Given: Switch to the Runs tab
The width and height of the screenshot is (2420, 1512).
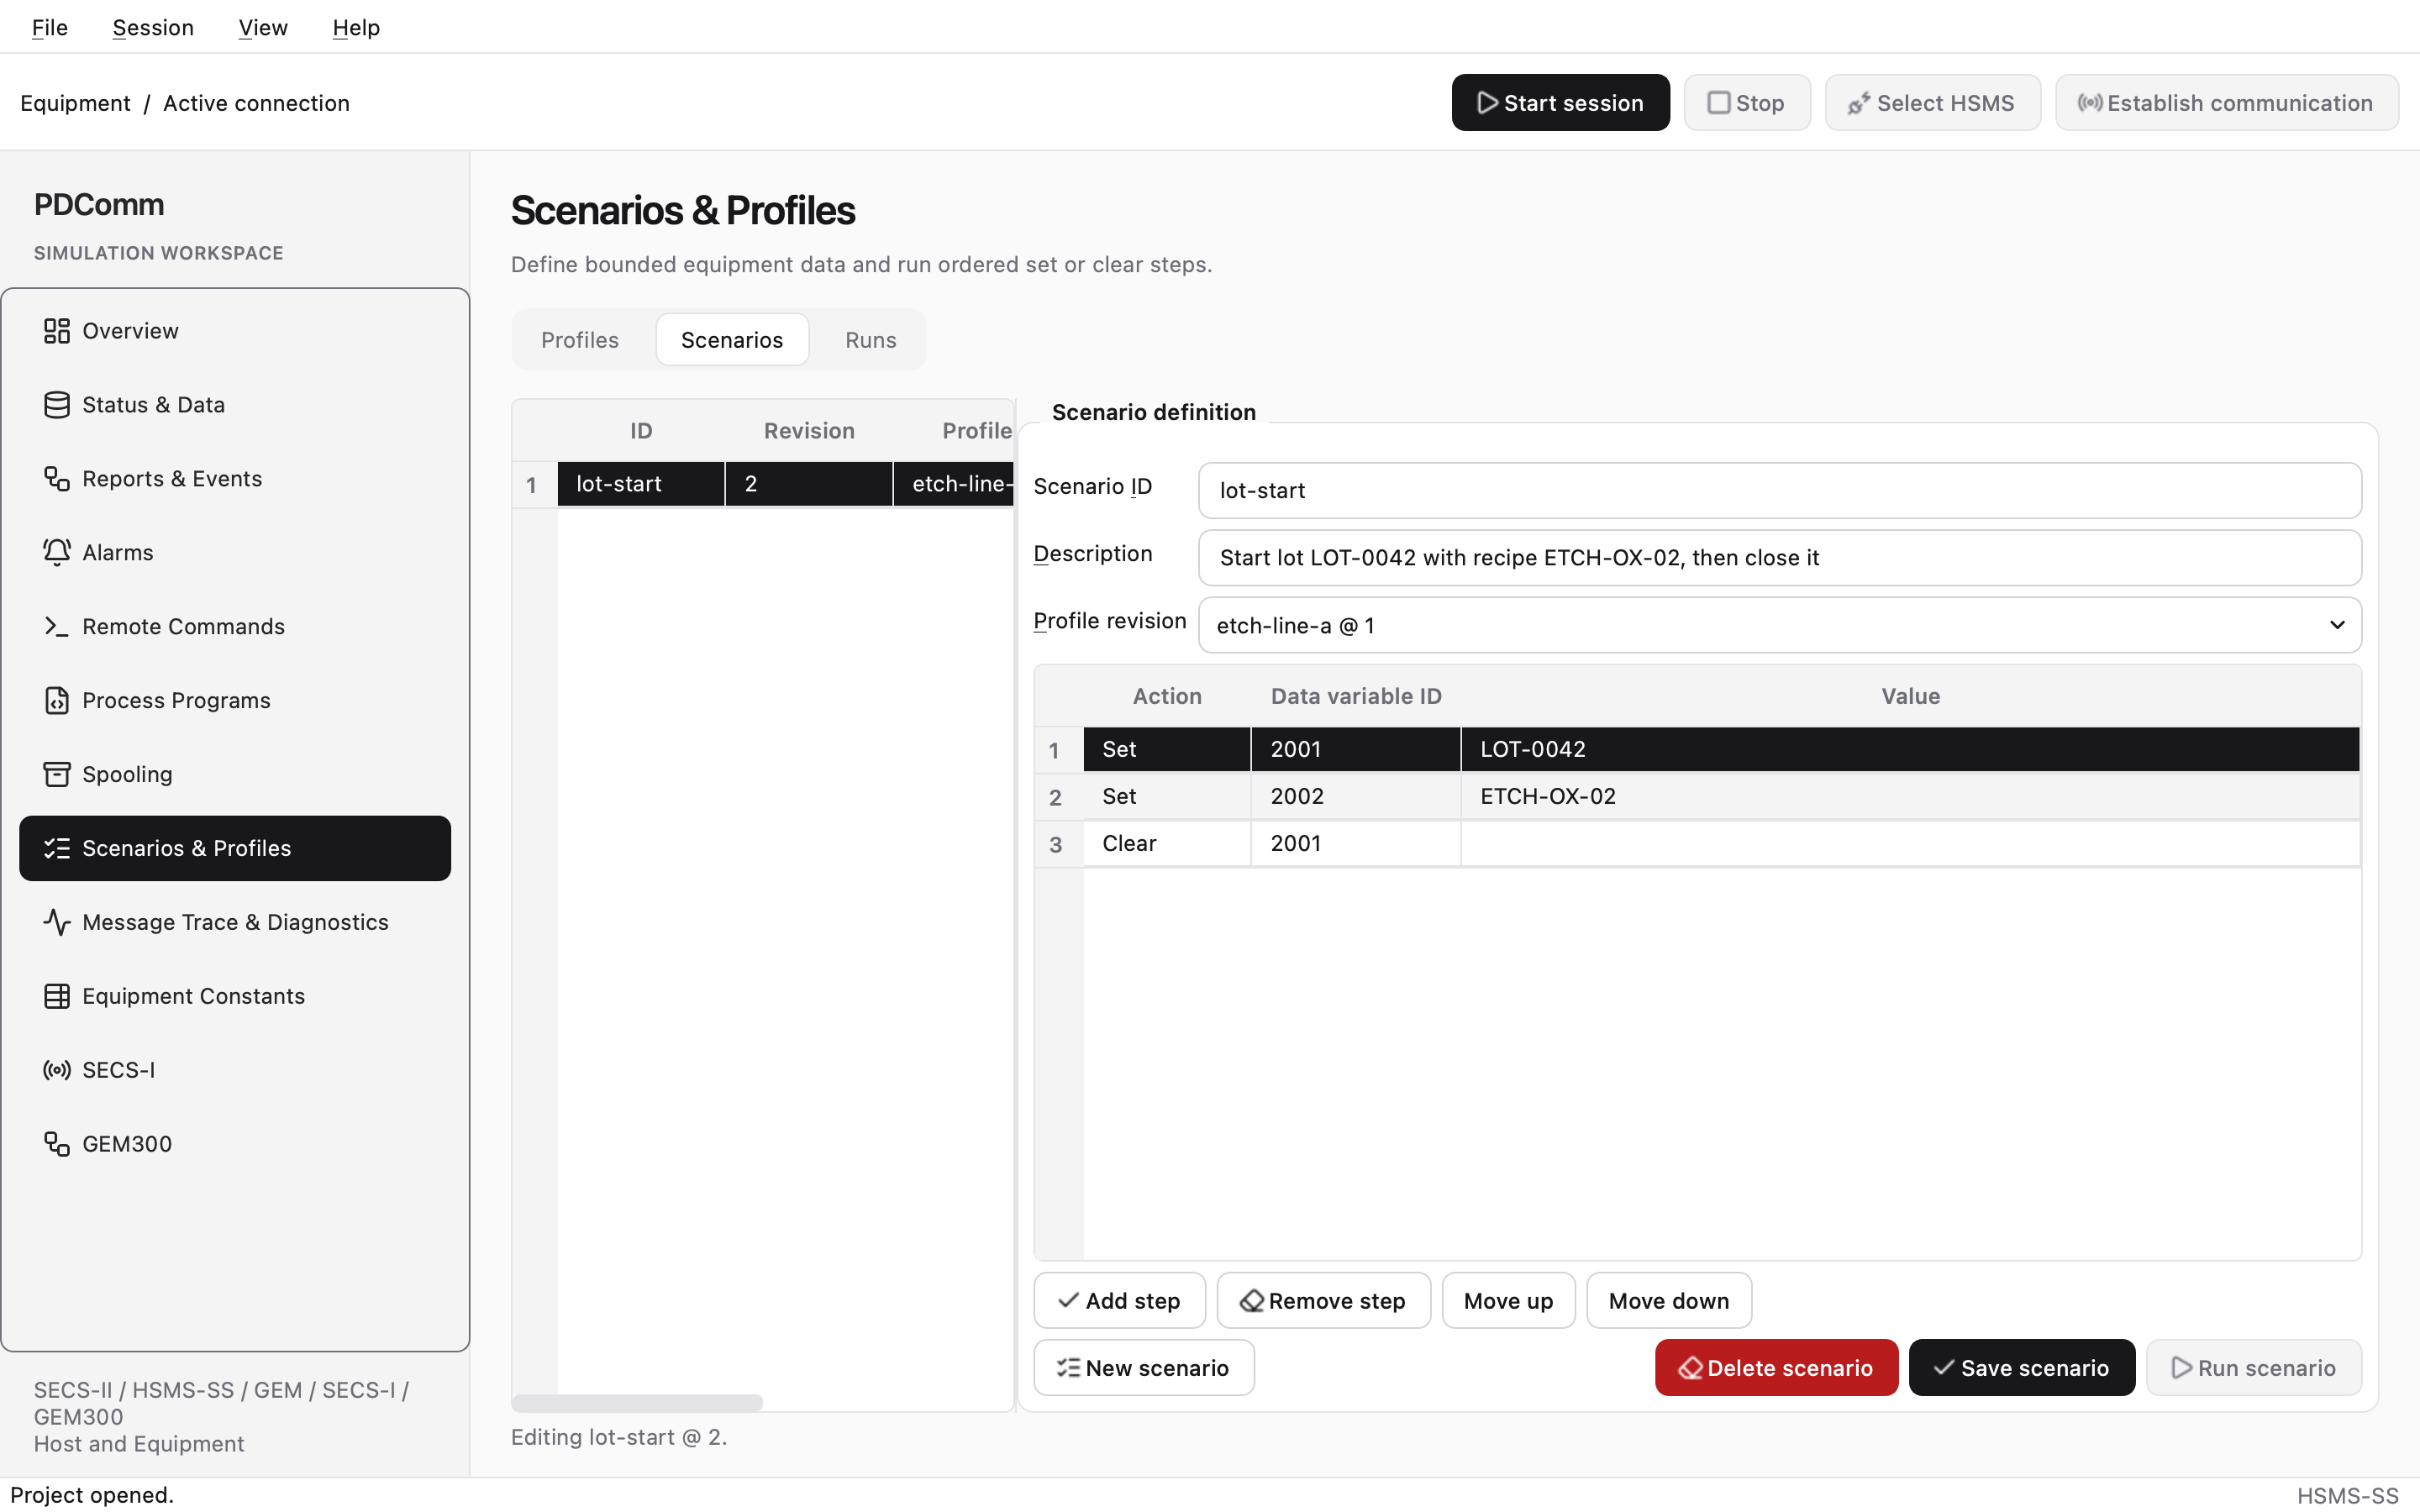Looking at the screenshot, I should [871, 340].
